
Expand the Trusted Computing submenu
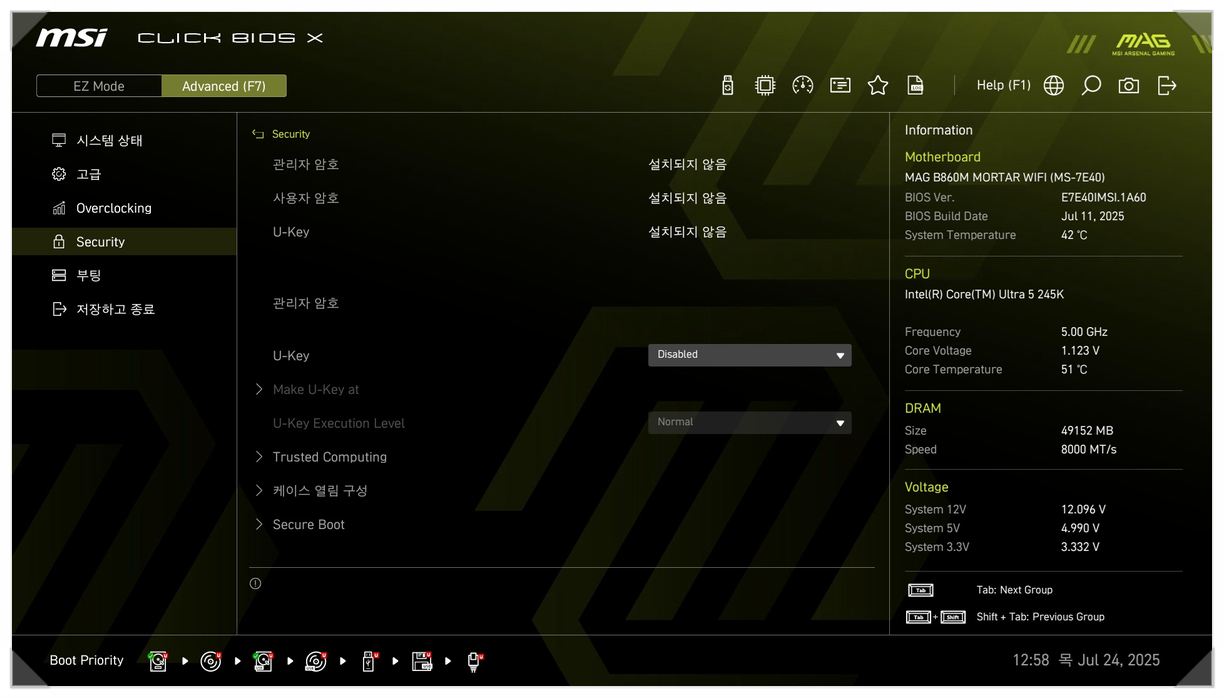tap(329, 457)
